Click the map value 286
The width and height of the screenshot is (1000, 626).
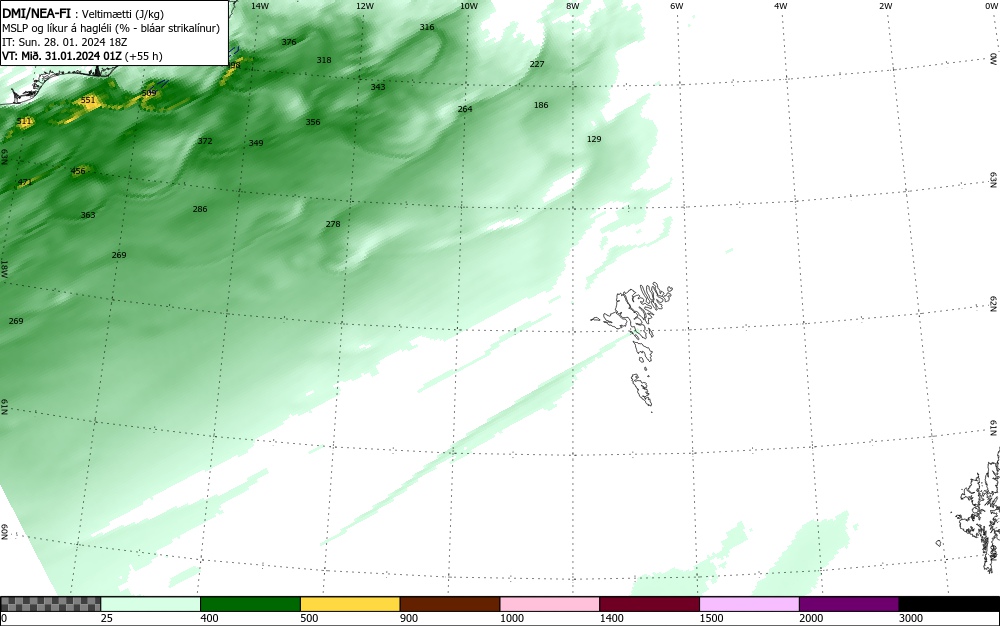[200, 209]
